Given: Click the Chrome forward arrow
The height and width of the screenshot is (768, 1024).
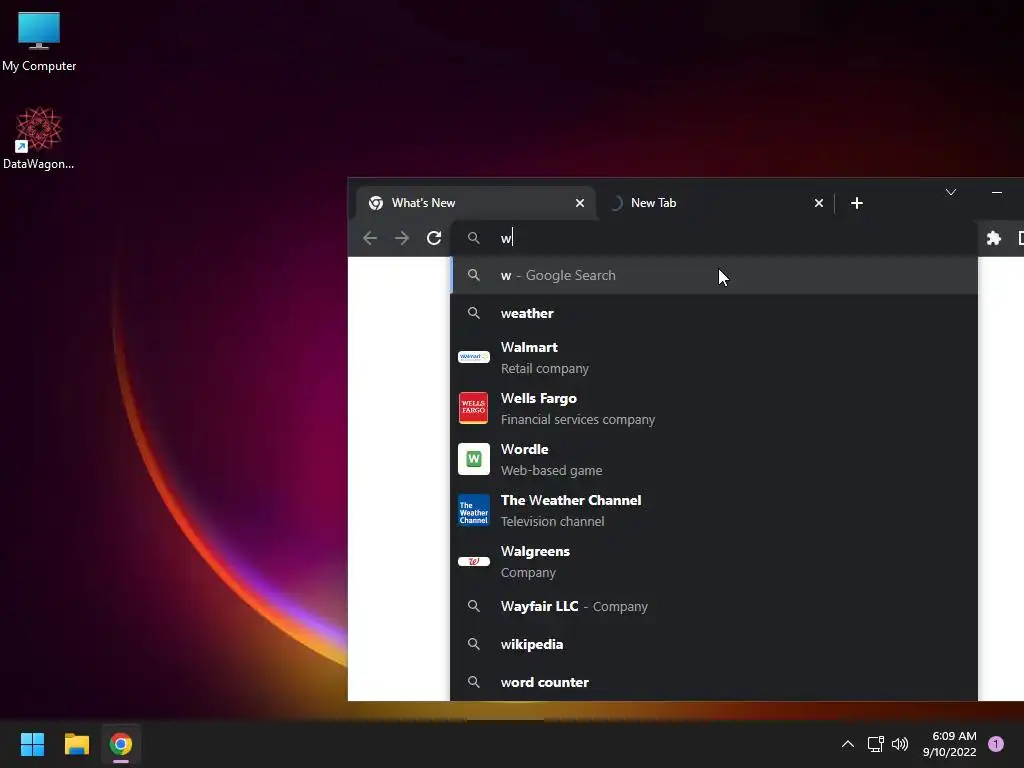Looking at the screenshot, I should [x=402, y=238].
